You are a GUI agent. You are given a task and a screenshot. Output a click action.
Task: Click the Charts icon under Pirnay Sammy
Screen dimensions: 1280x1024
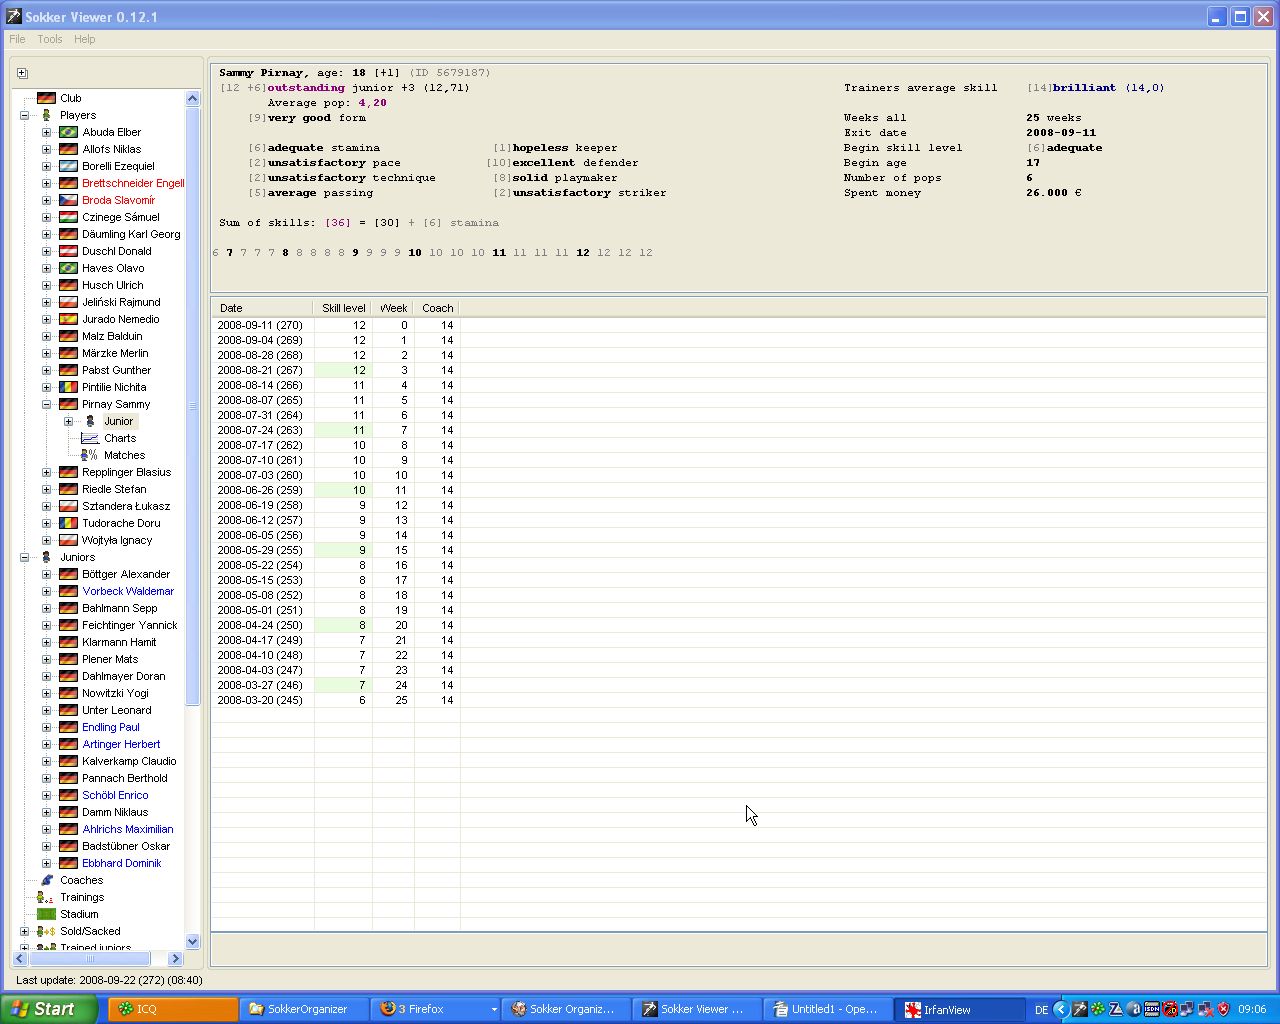point(90,438)
